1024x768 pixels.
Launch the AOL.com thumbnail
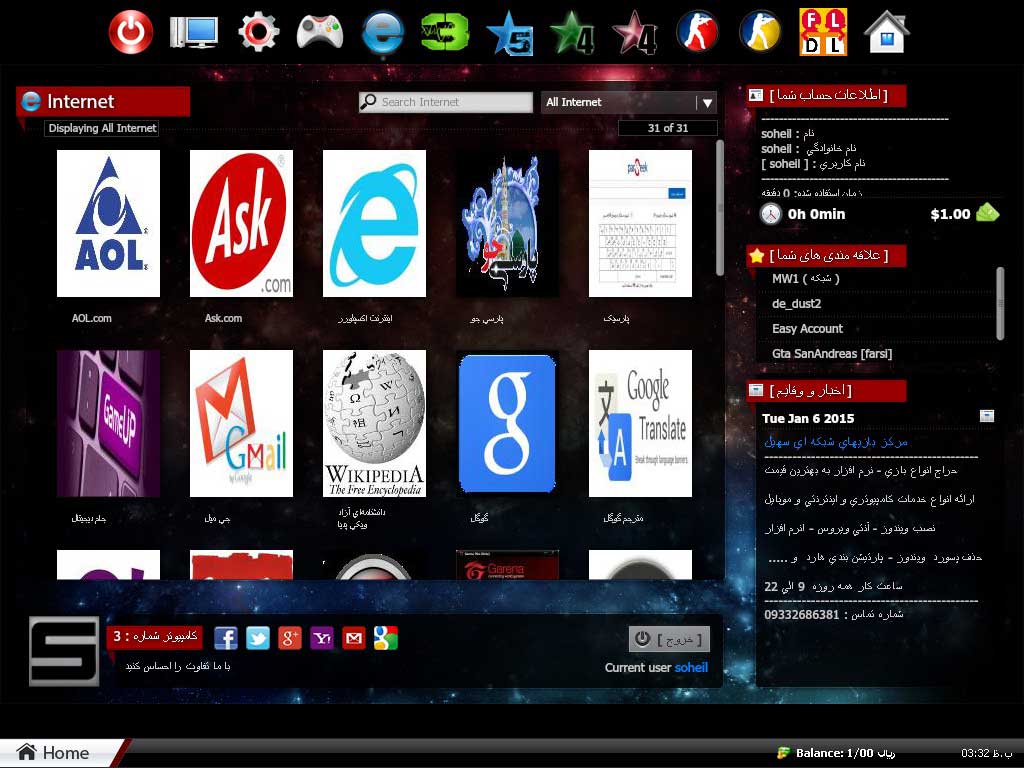108,223
